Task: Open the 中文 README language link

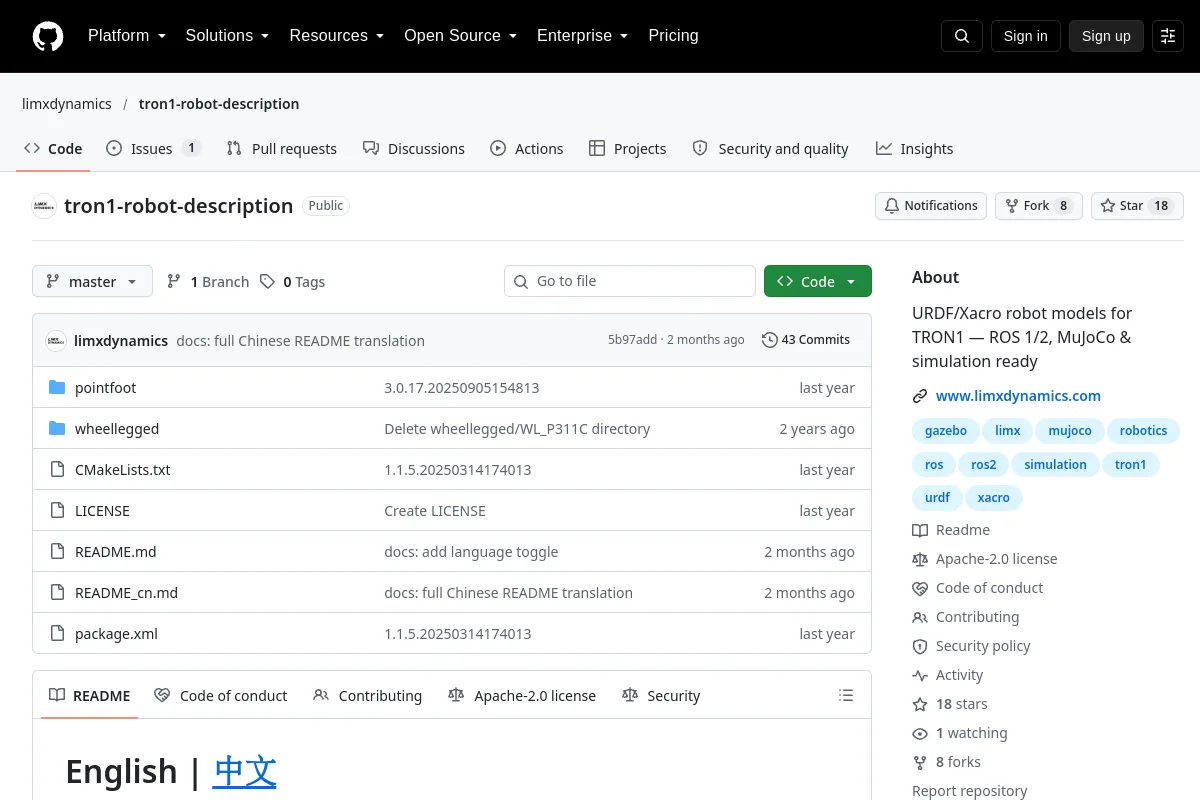Action: pos(245,772)
